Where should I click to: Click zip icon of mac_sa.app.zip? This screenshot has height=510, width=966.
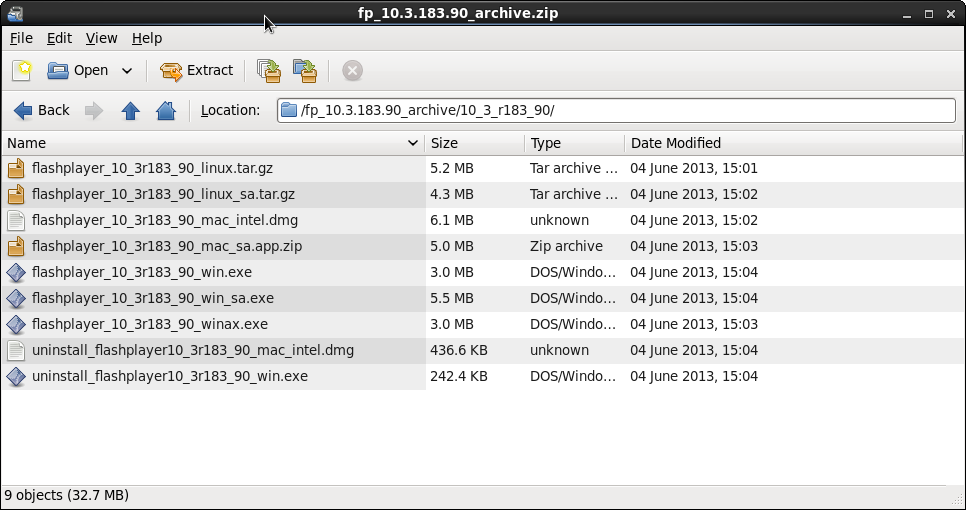pos(16,246)
